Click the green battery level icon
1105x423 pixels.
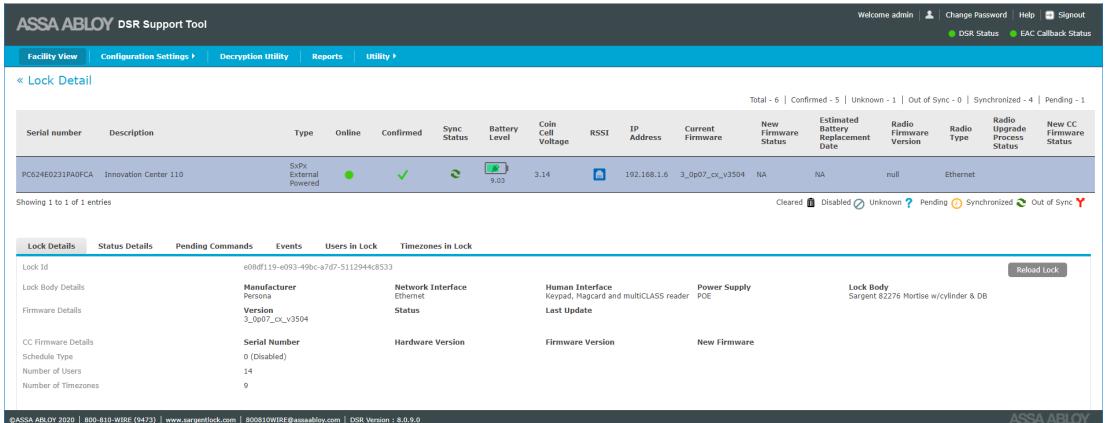point(496,168)
